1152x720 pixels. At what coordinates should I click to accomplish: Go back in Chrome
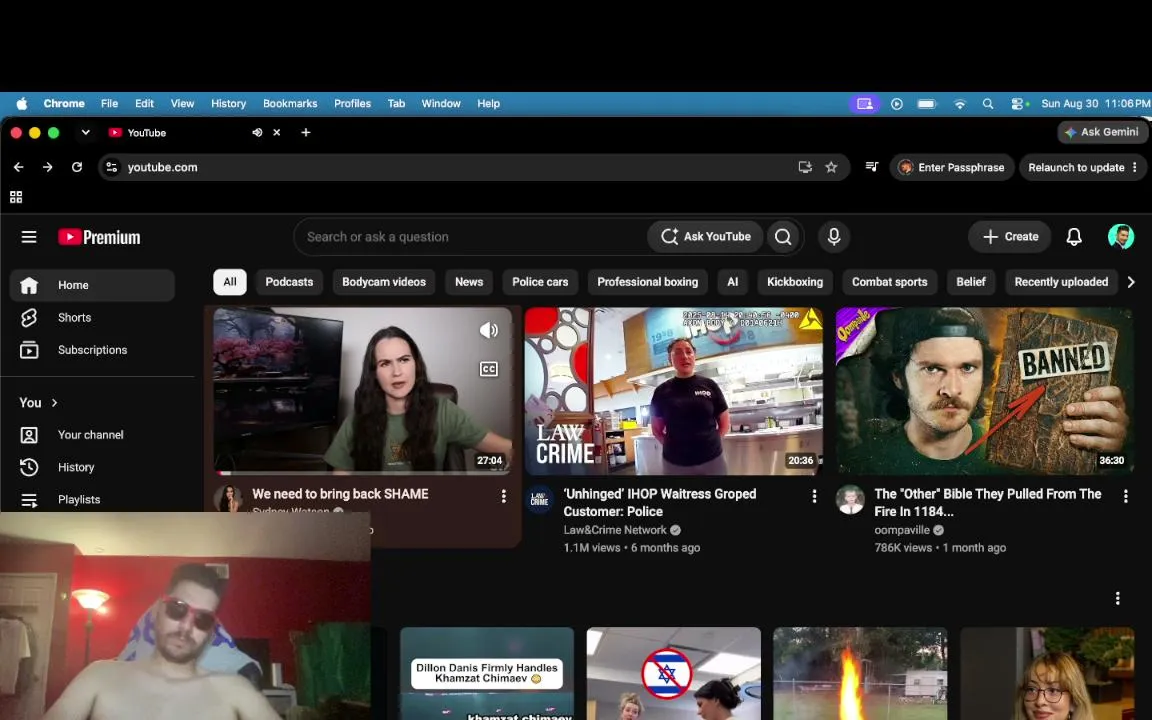[18, 168]
